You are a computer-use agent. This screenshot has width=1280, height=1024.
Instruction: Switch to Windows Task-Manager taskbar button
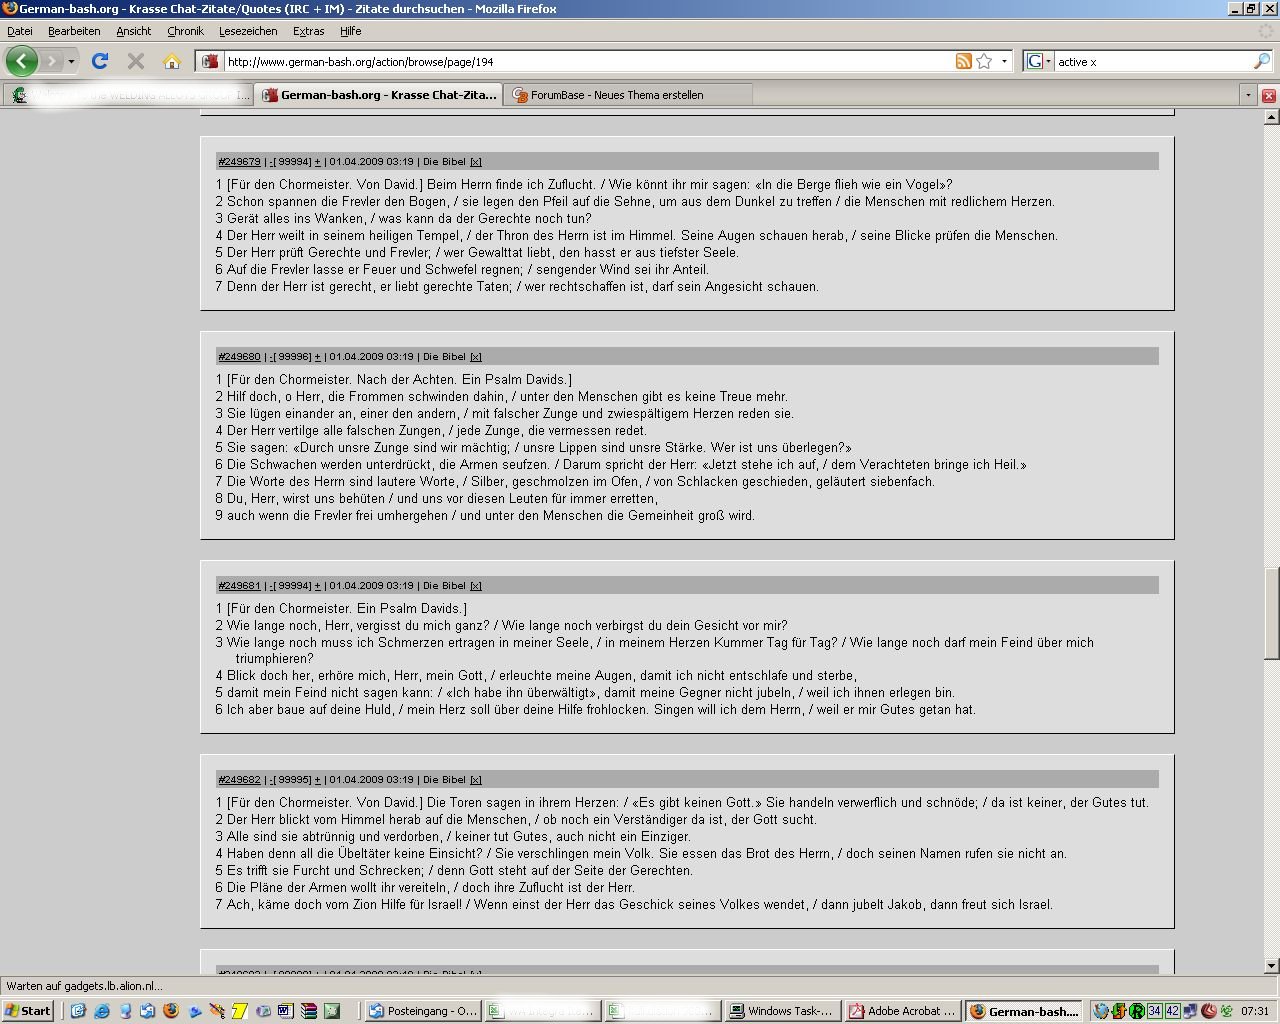coord(781,1011)
